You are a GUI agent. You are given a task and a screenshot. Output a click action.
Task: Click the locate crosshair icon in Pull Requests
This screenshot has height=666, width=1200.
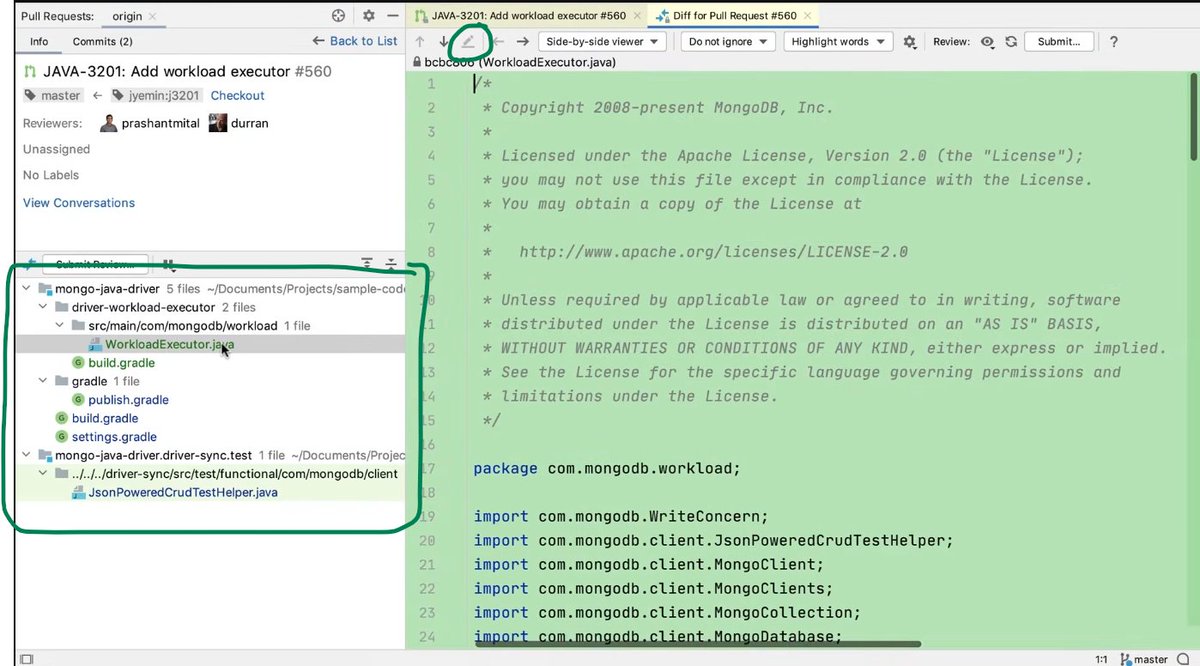tap(339, 15)
